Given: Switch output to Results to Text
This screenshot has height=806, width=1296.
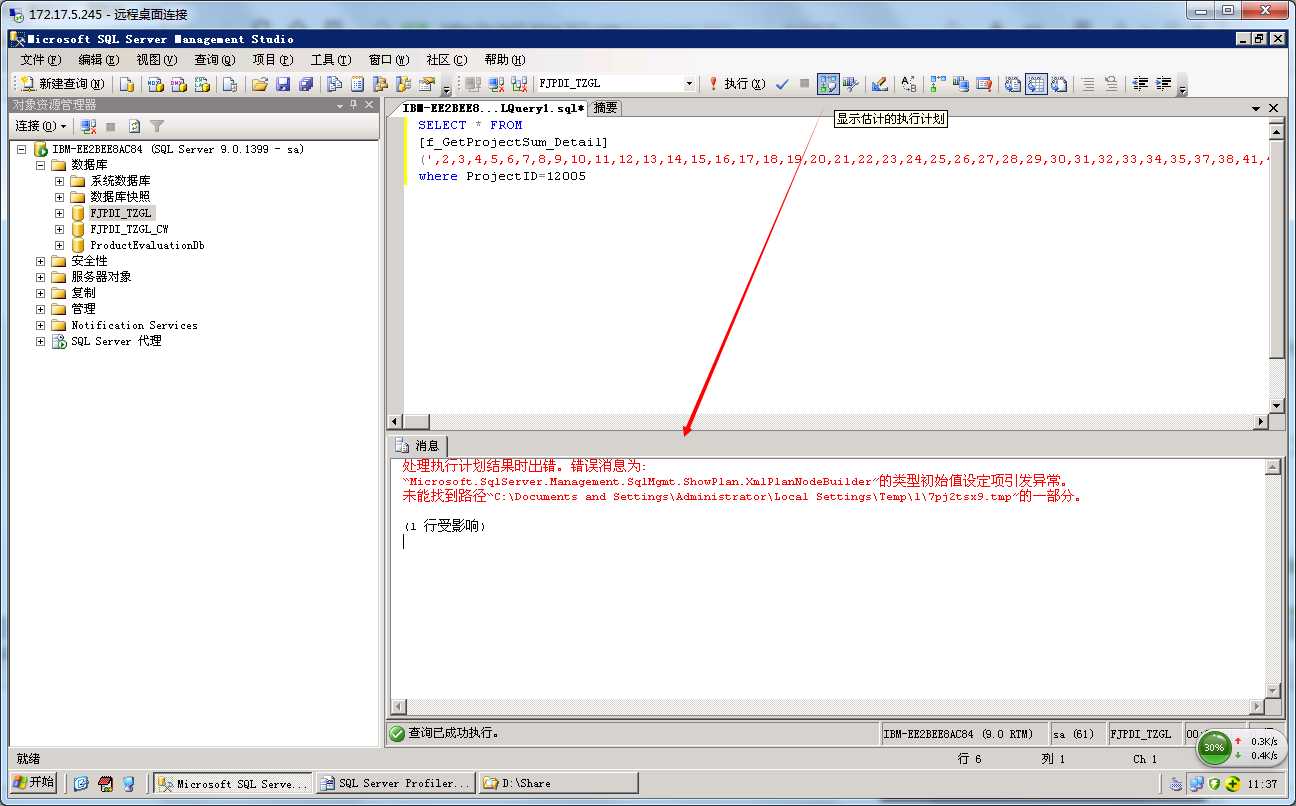Looking at the screenshot, I should click(1013, 84).
